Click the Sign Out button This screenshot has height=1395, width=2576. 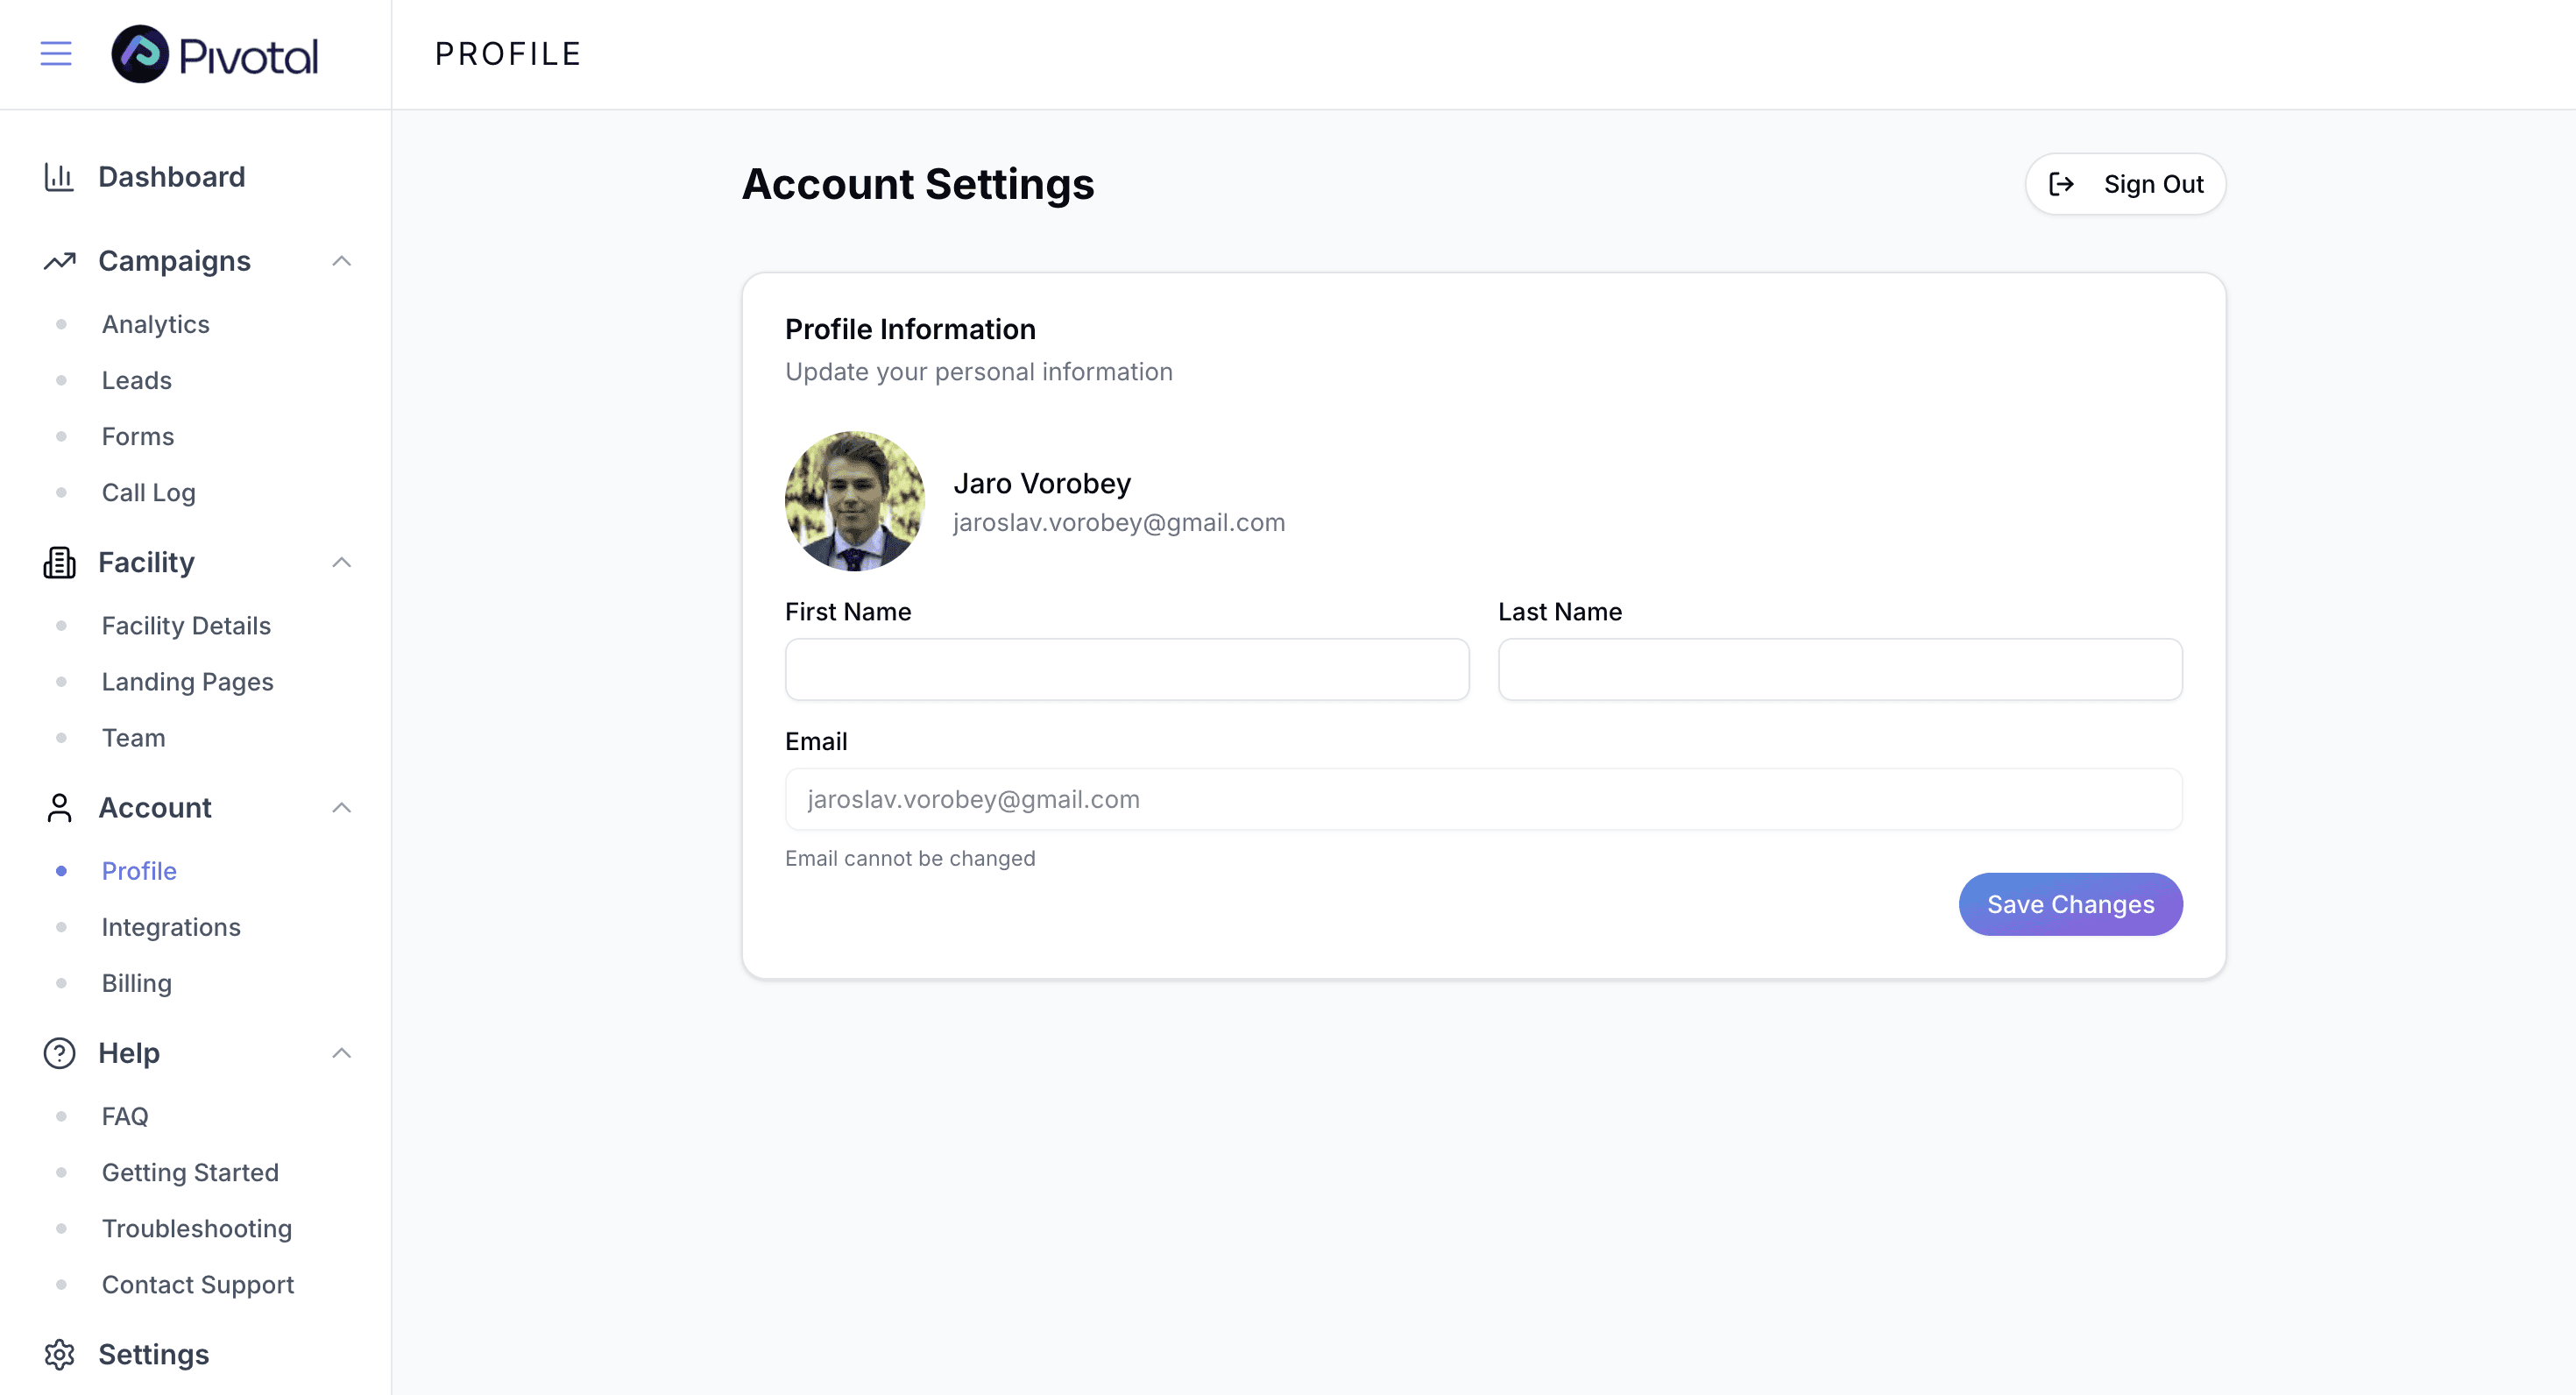(2125, 184)
